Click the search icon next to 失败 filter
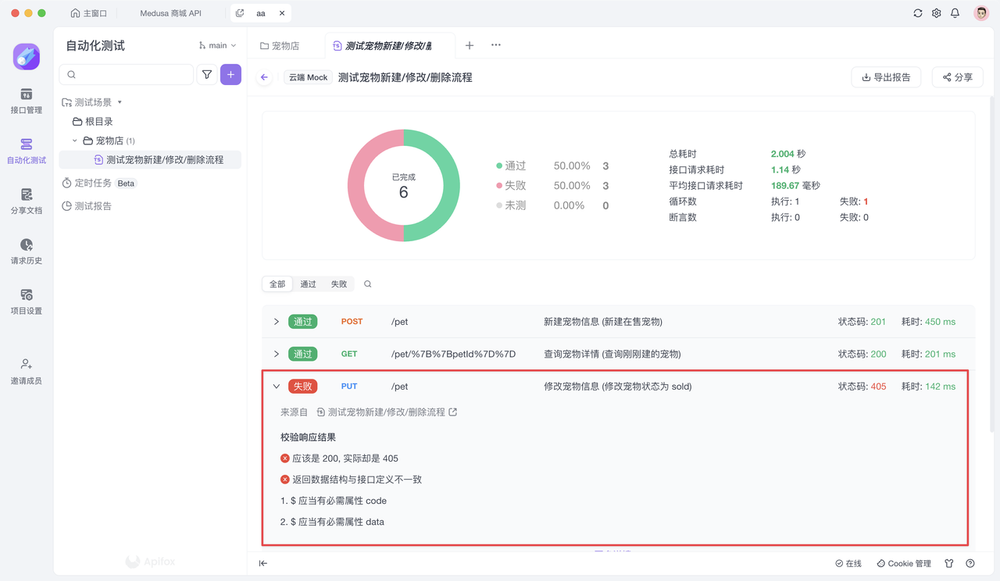 pos(368,284)
